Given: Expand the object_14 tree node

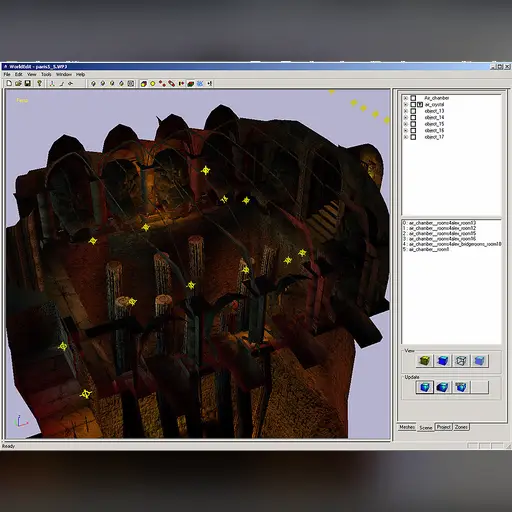Looking at the screenshot, I should coord(406,118).
